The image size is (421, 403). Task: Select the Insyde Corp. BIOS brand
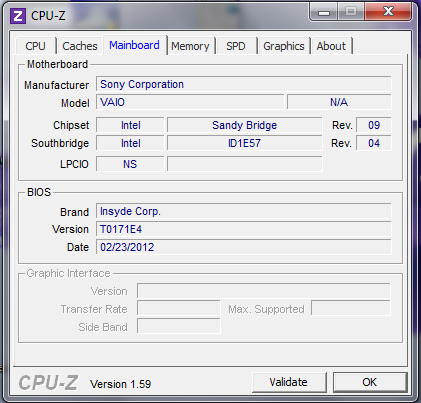(x=244, y=211)
